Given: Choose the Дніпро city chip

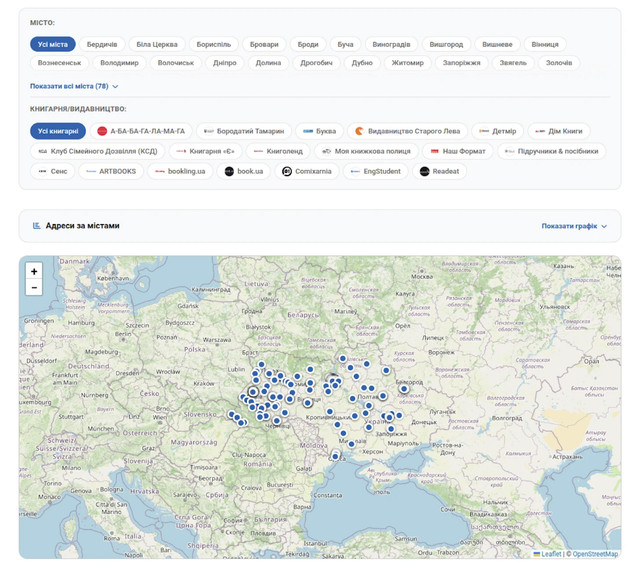Looking at the screenshot, I should [224, 63].
